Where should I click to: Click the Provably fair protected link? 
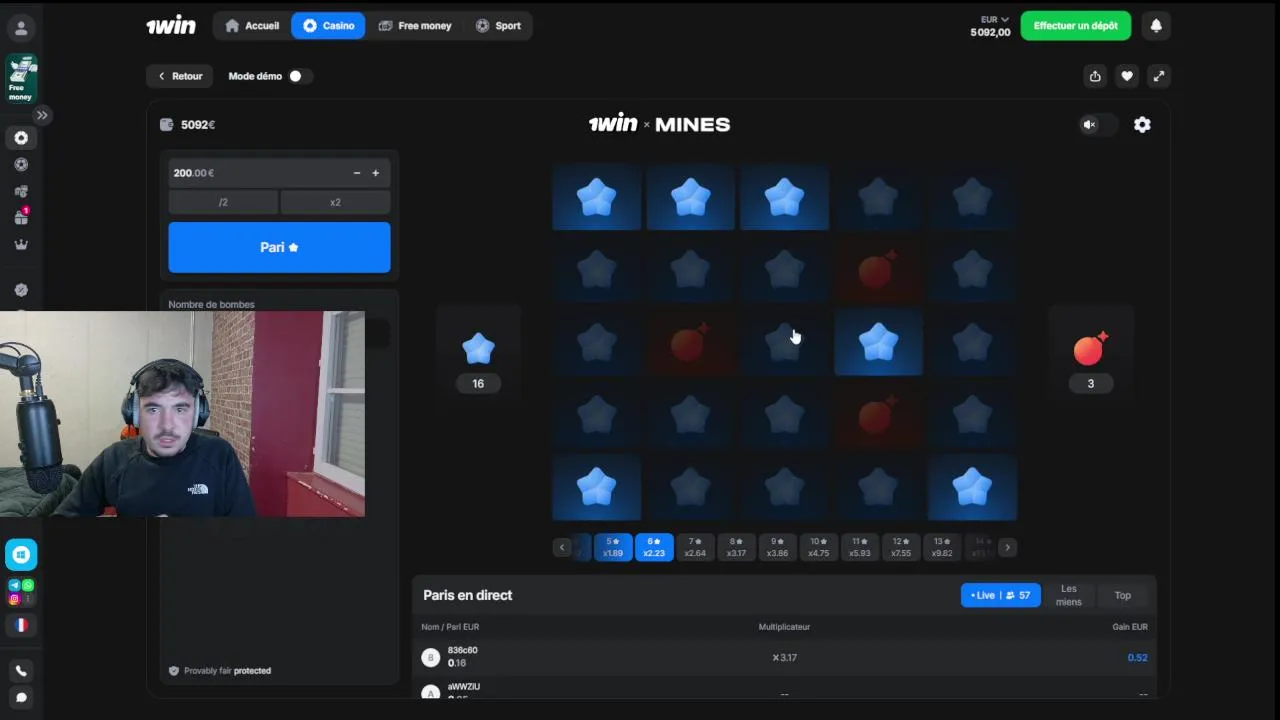pos(220,671)
